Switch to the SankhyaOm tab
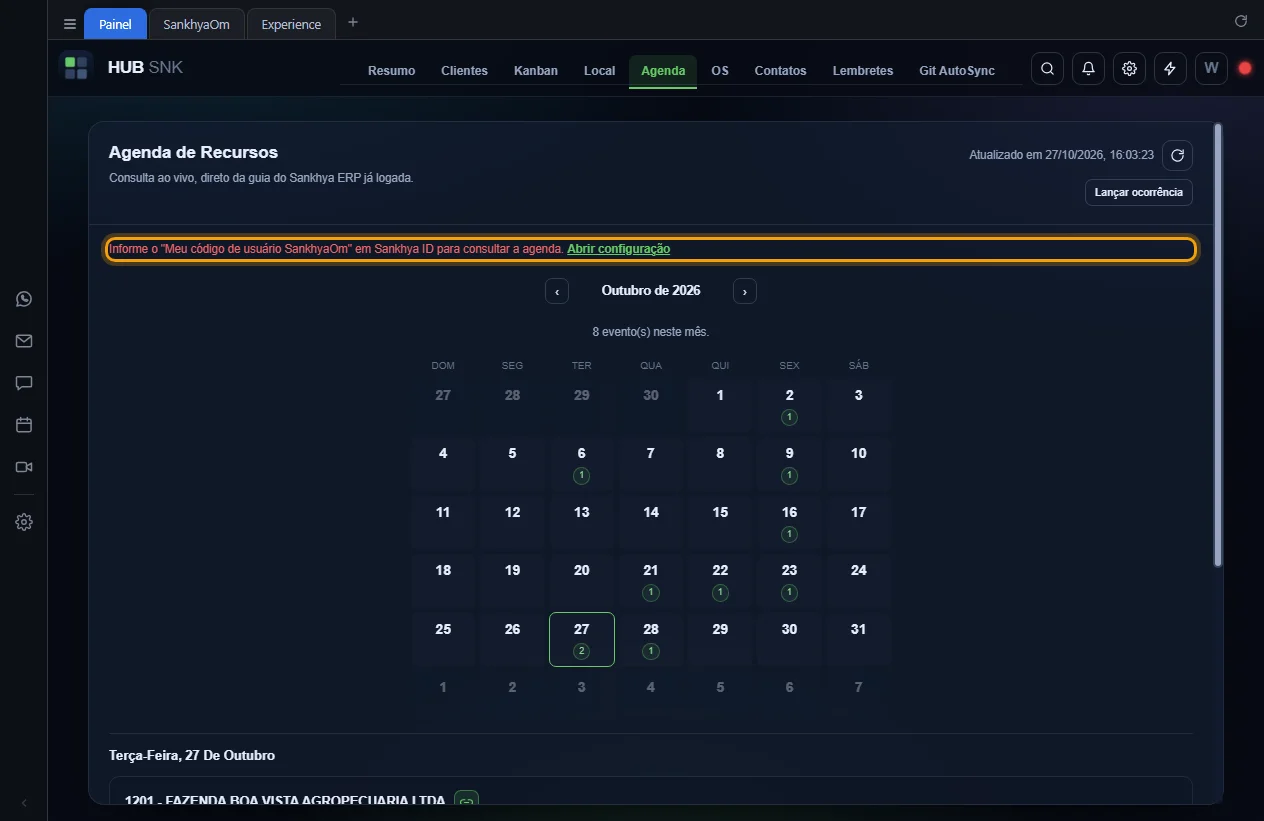This screenshot has width=1264, height=821. pos(196,24)
